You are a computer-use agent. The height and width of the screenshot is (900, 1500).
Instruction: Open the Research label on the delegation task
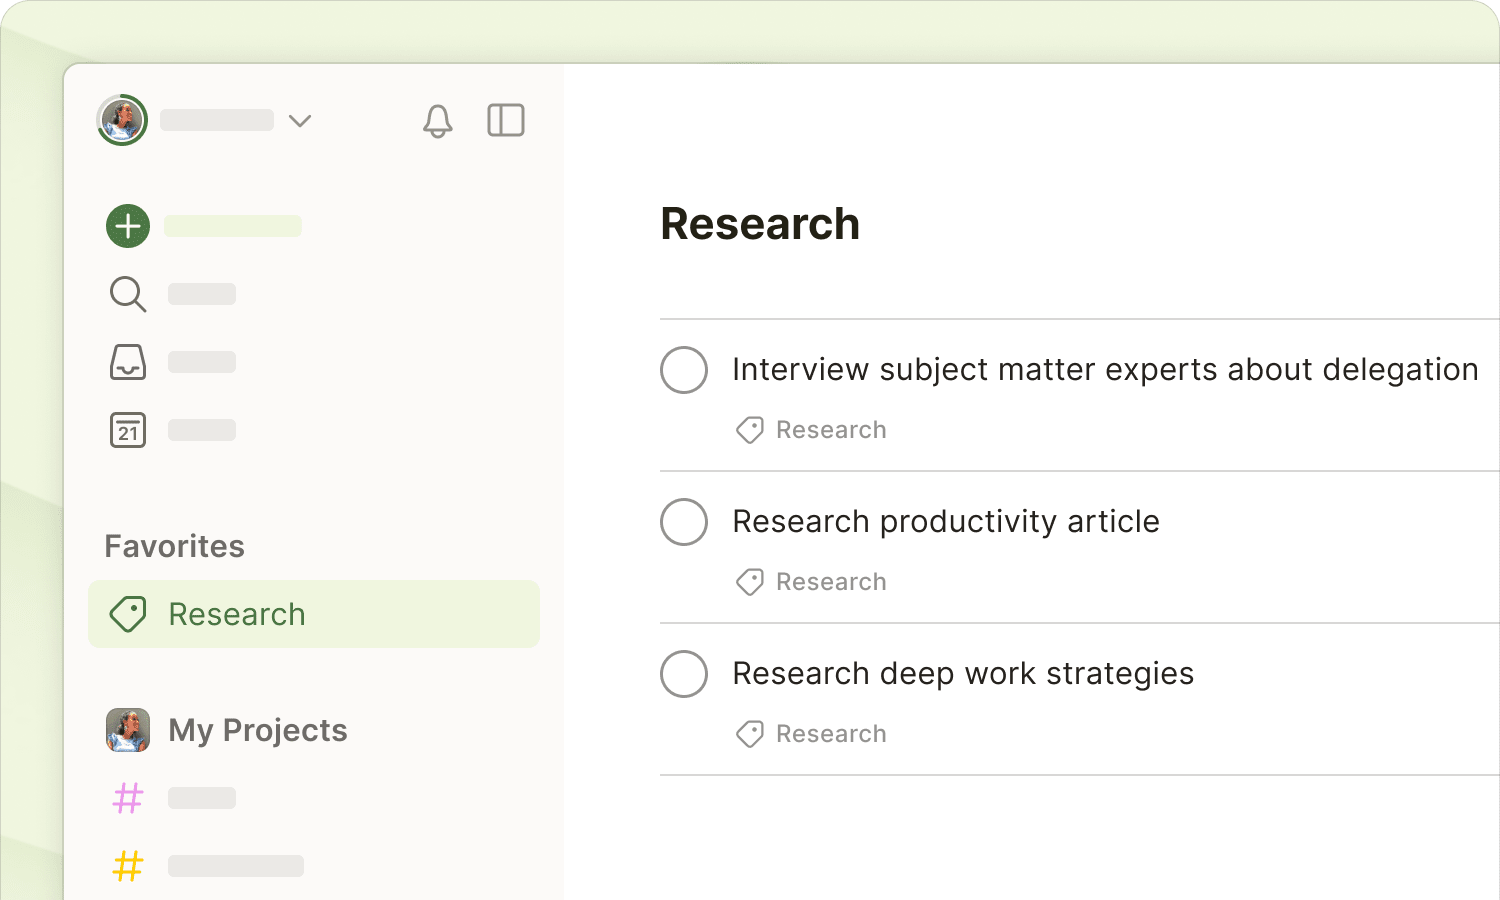click(x=810, y=430)
